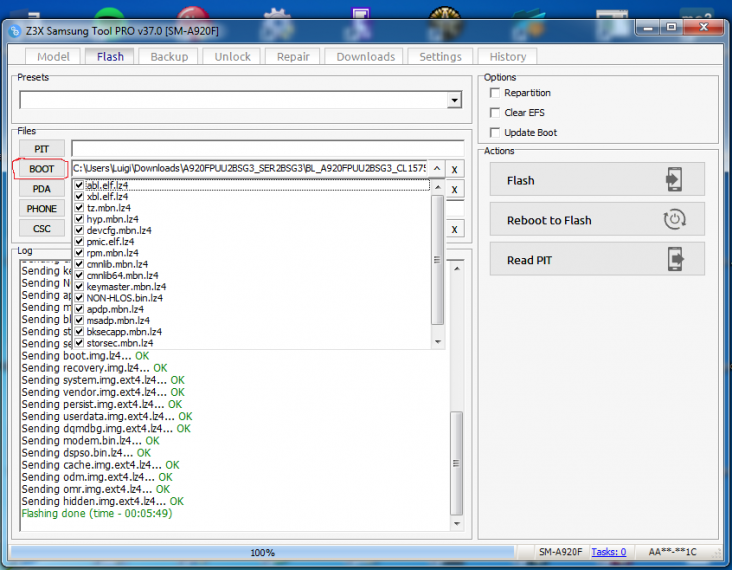Image resolution: width=732 pixels, height=570 pixels.
Task: Click 'Flashing done' log line
Action: 97,514
